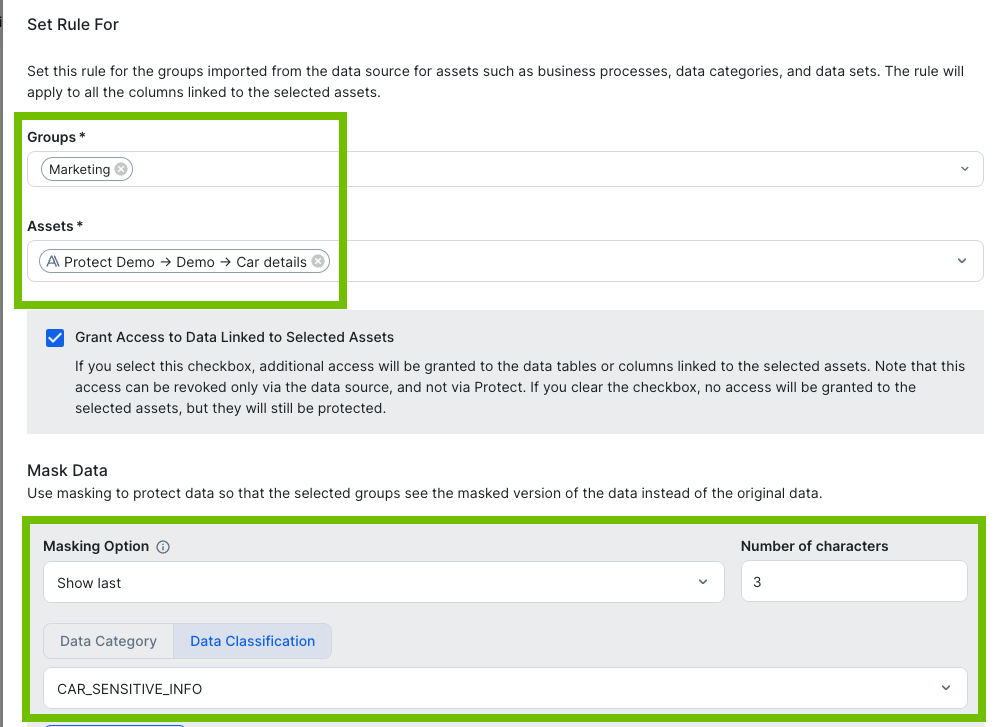
Task: Switch to the Data Category tab
Action: click(x=108, y=641)
